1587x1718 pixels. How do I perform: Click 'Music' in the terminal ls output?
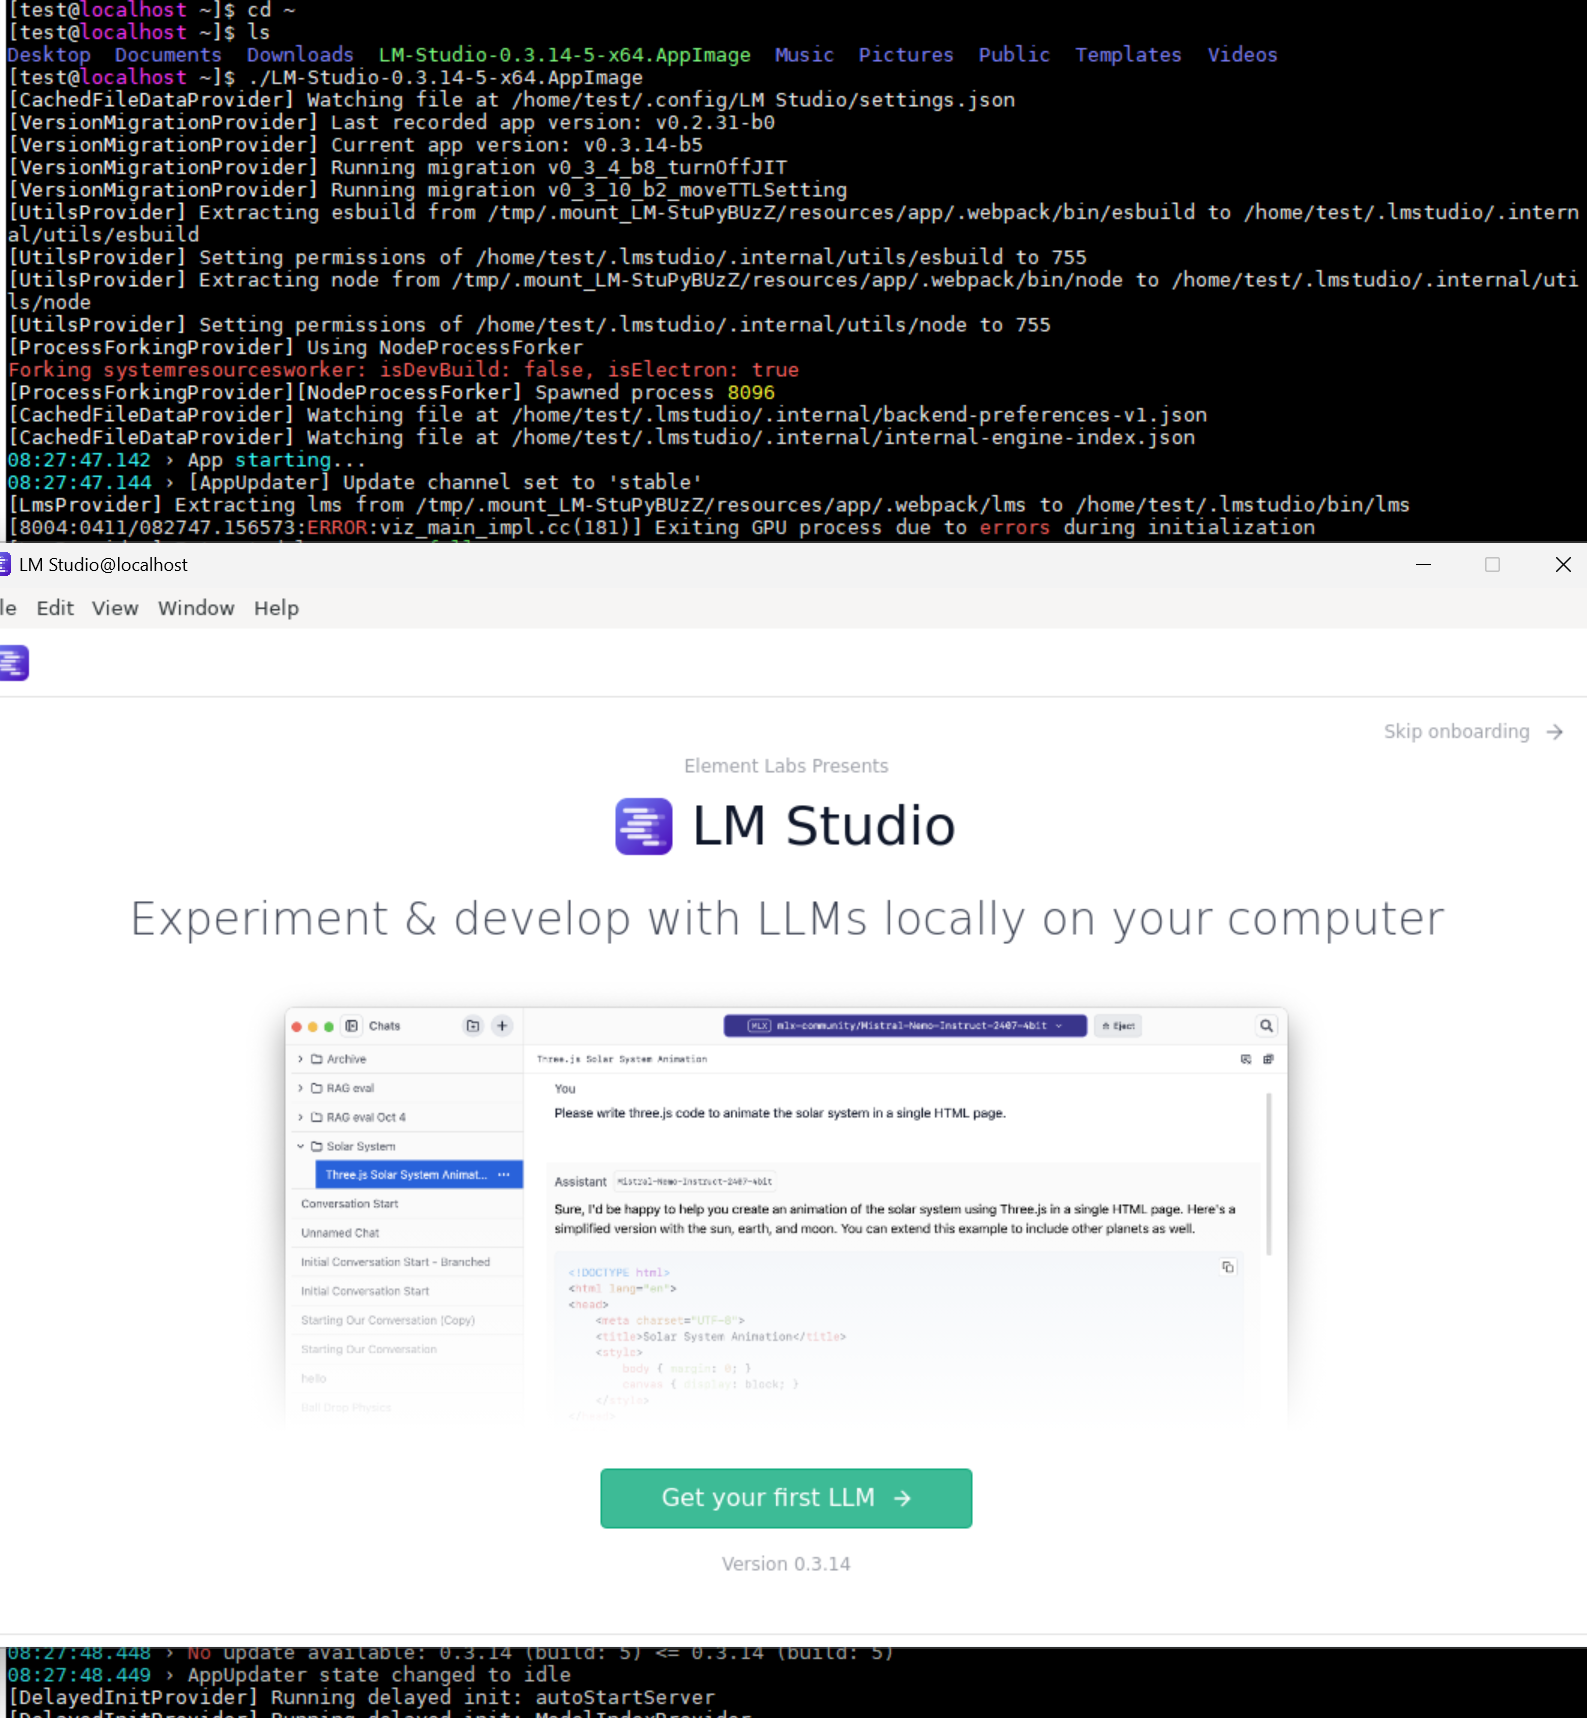tap(804, 55)
